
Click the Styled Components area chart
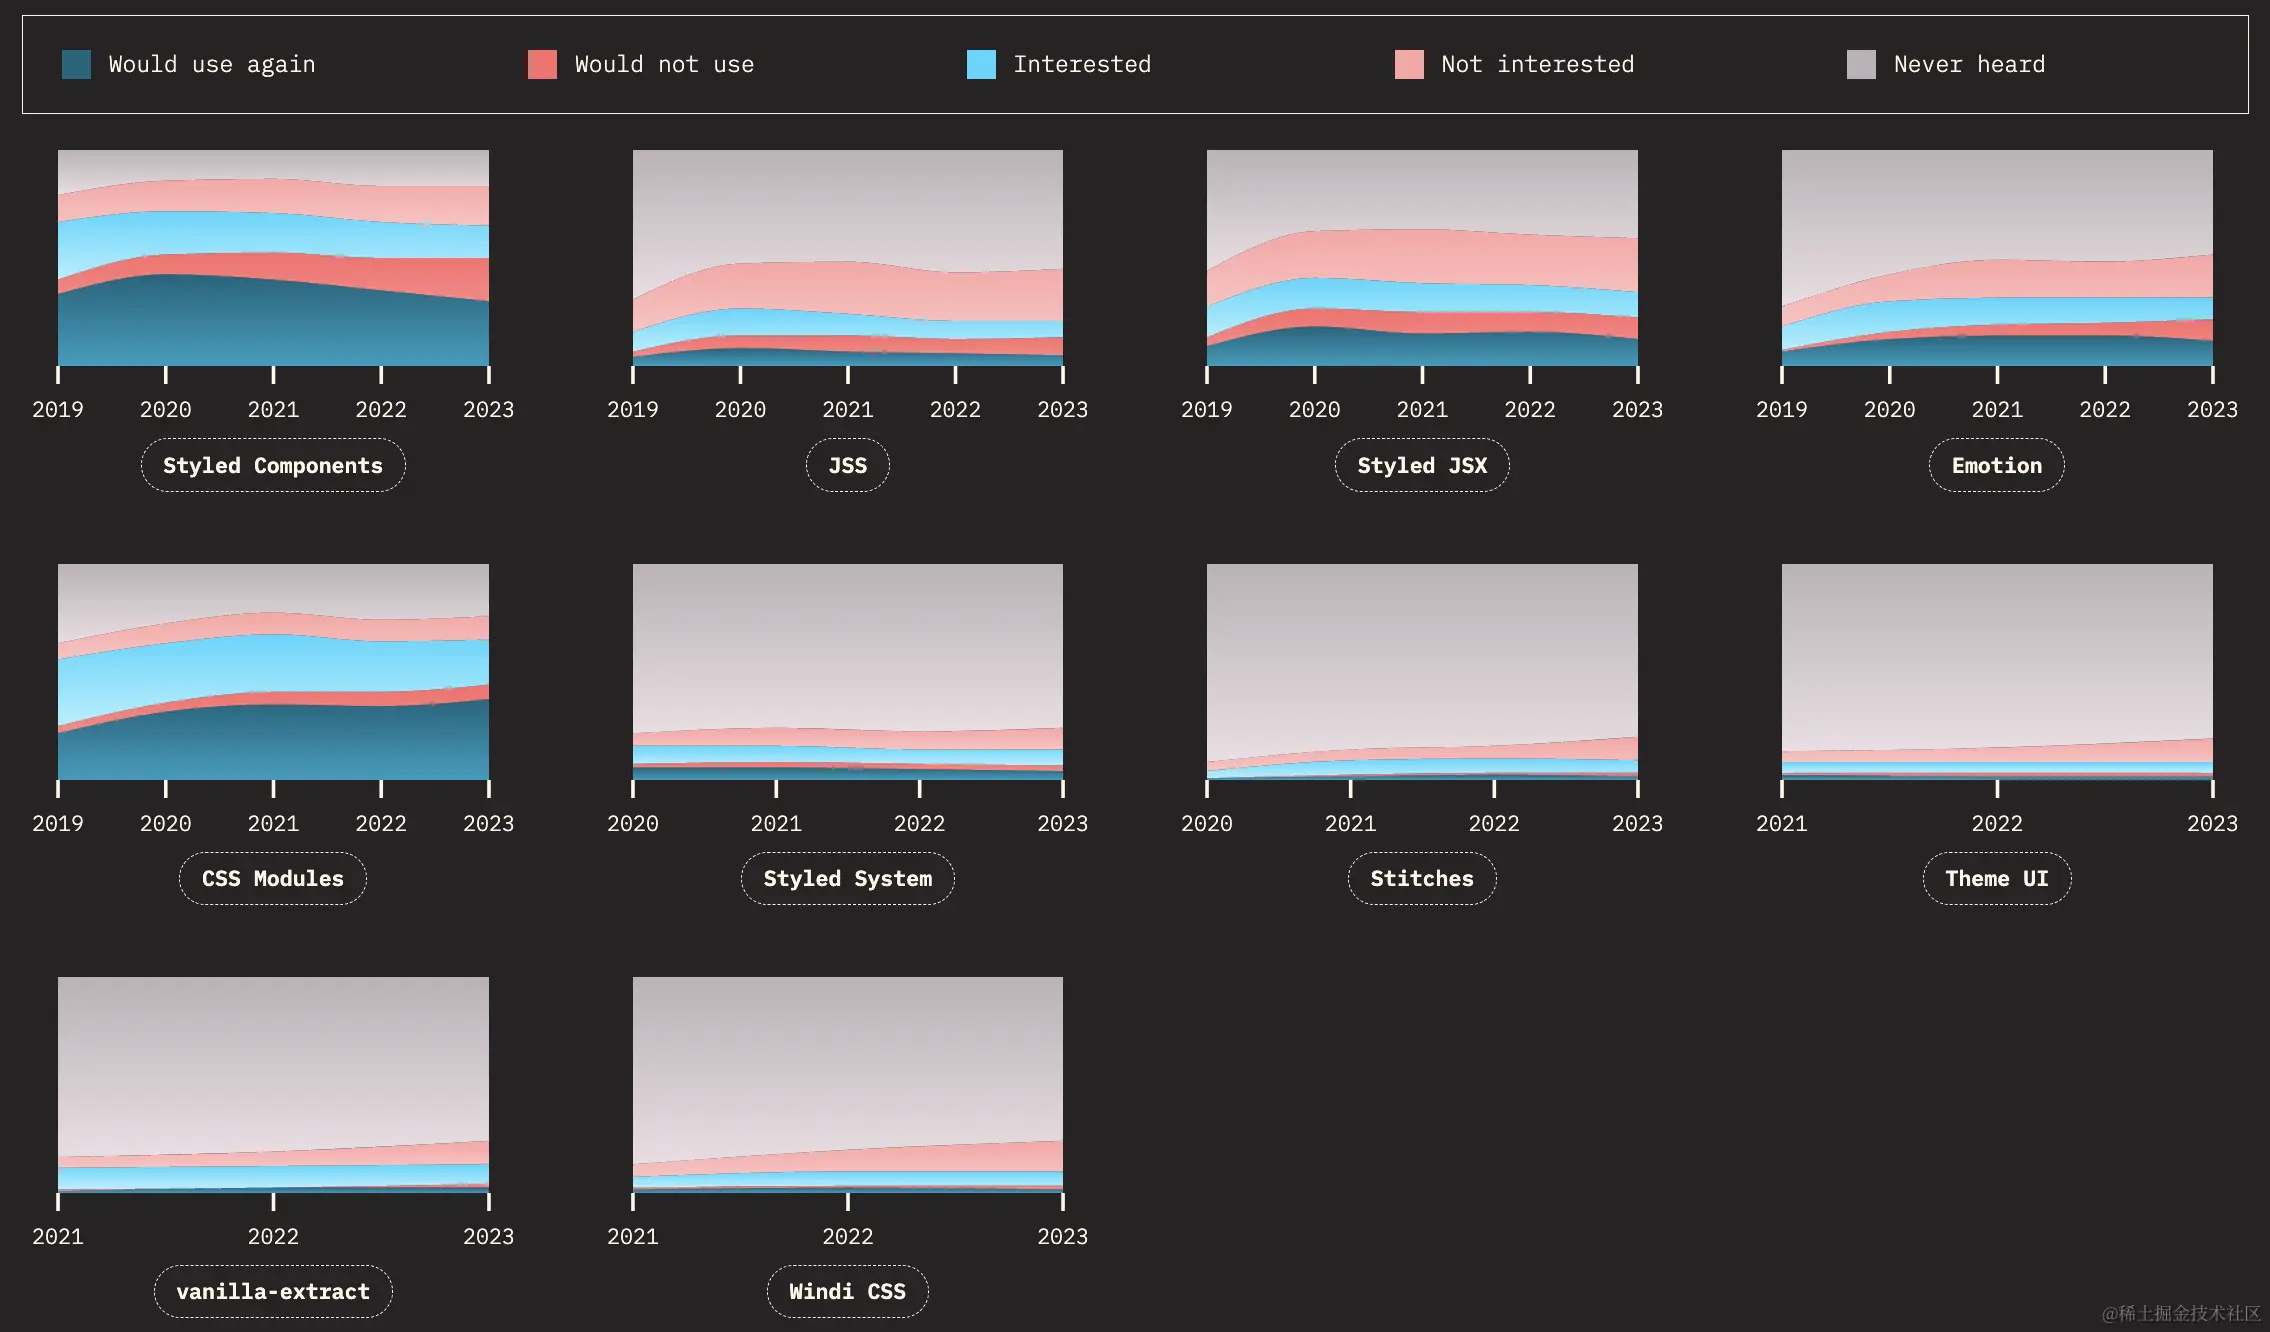tap(273, 258)
